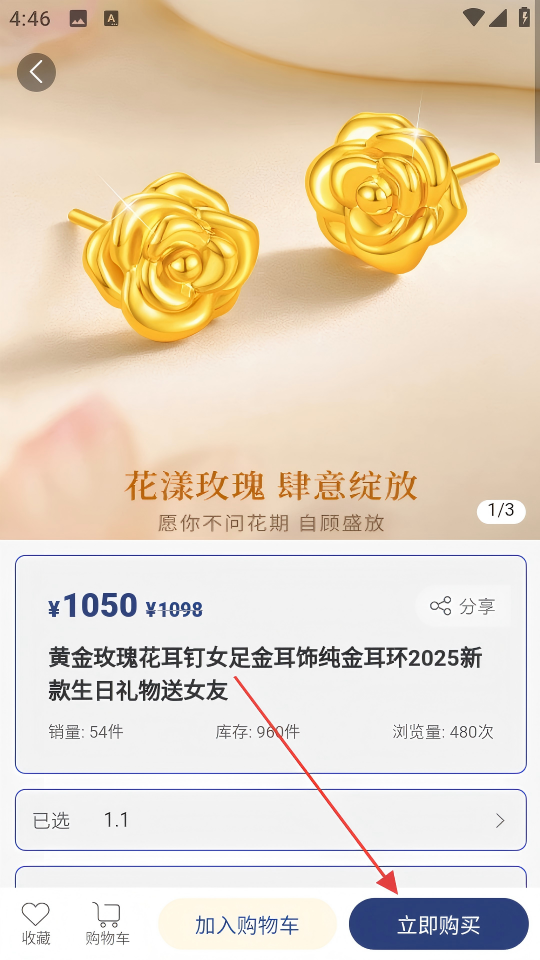Viewport: 540px width, 960px height.
Task: Tap the 收藏 label
Action: pyautogui.click(x=36, y=938)
